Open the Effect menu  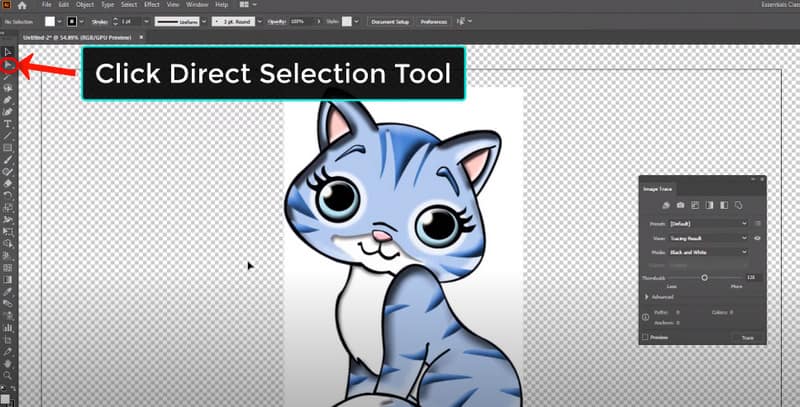[152, 5]
